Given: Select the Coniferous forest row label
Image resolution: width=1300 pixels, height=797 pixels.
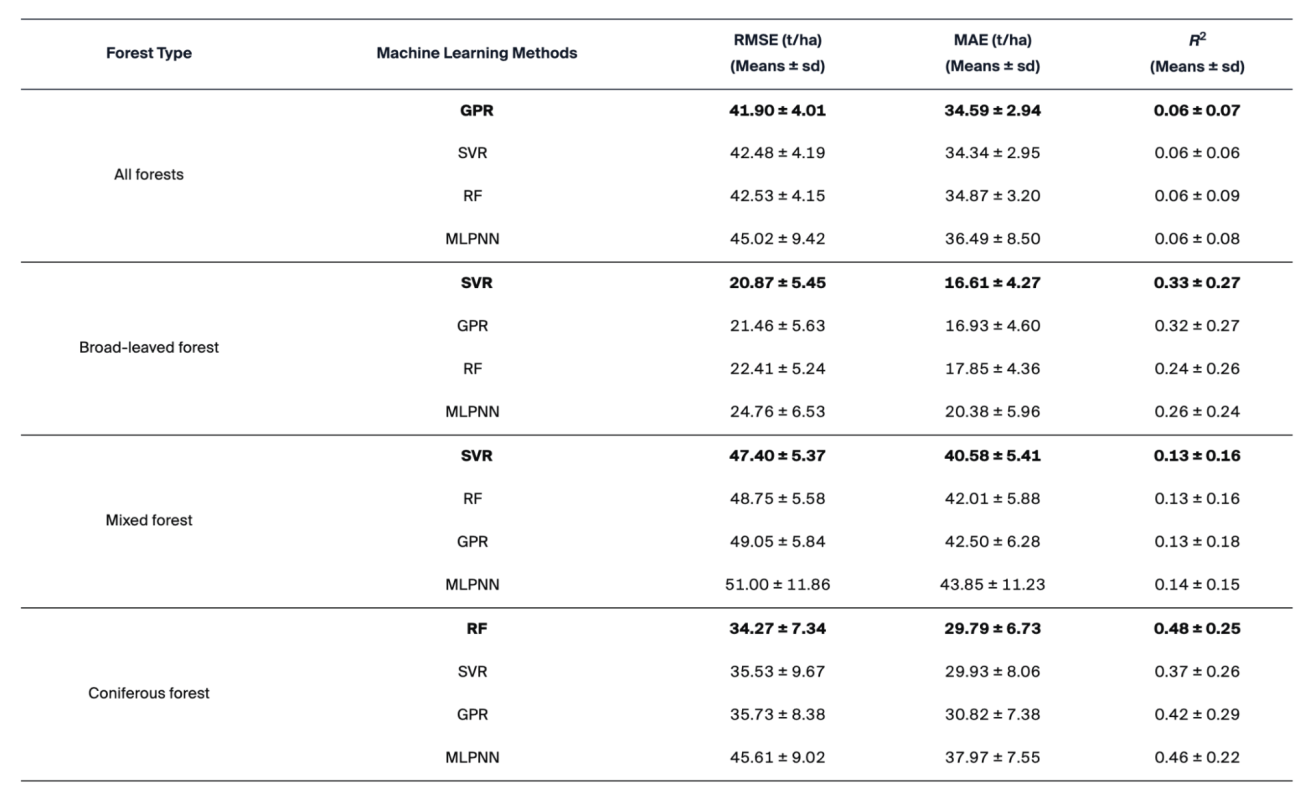Looking at the screenshot, I should click(x=149, y=692).
